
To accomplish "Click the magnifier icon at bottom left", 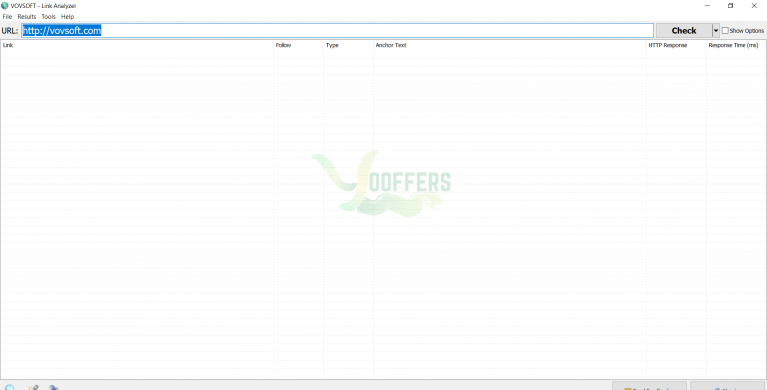I will tap(9, 387).
